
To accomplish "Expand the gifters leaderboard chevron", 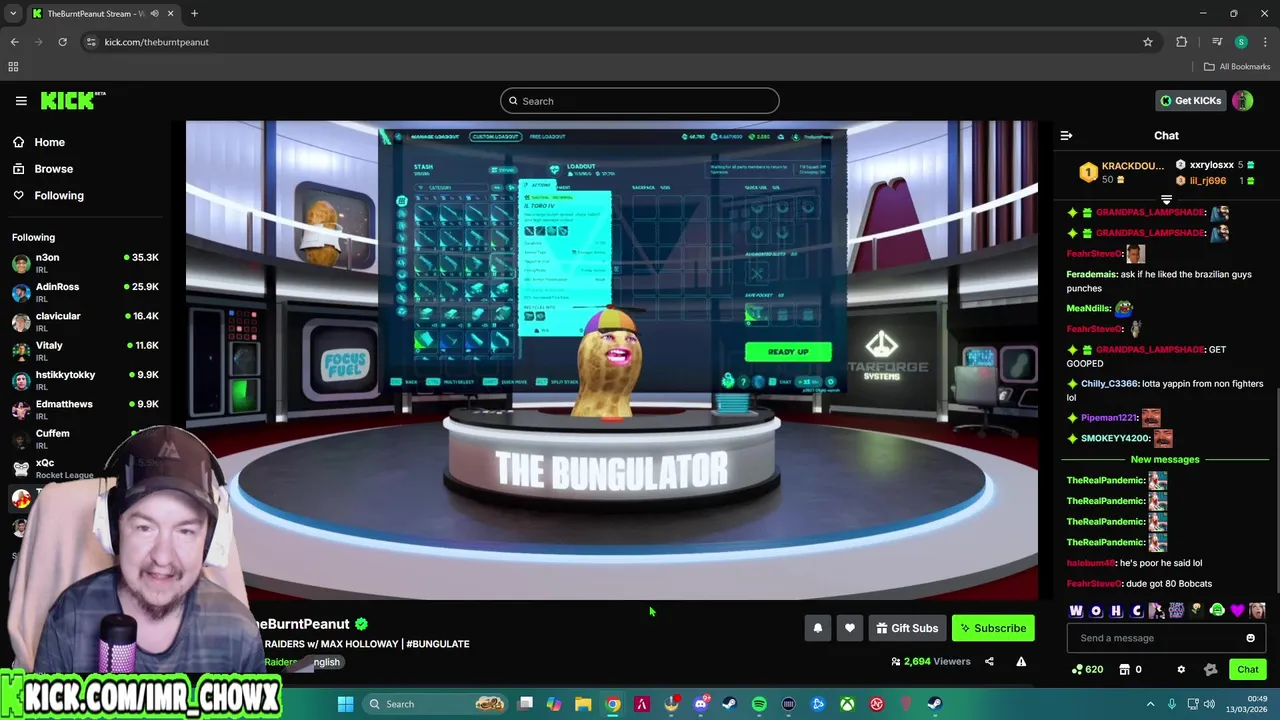I will click(1166, 200).
